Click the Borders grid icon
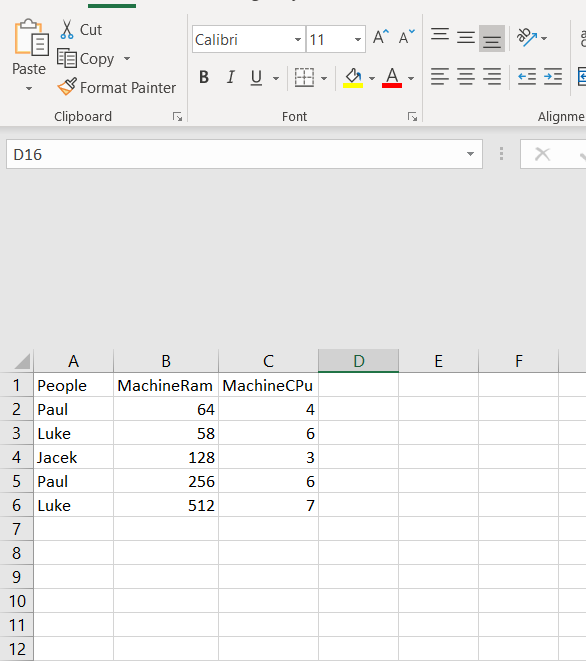586x661 pixels. tap(304, 78)
